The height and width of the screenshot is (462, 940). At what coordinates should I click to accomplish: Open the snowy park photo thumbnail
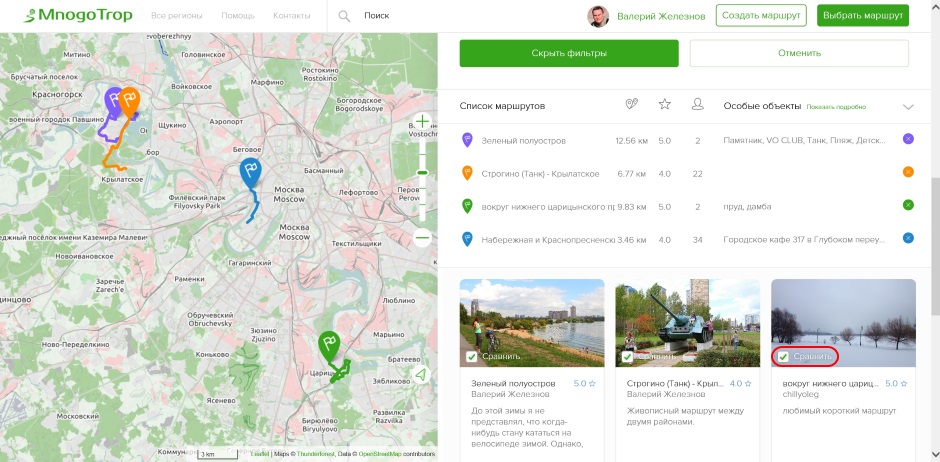843,323
